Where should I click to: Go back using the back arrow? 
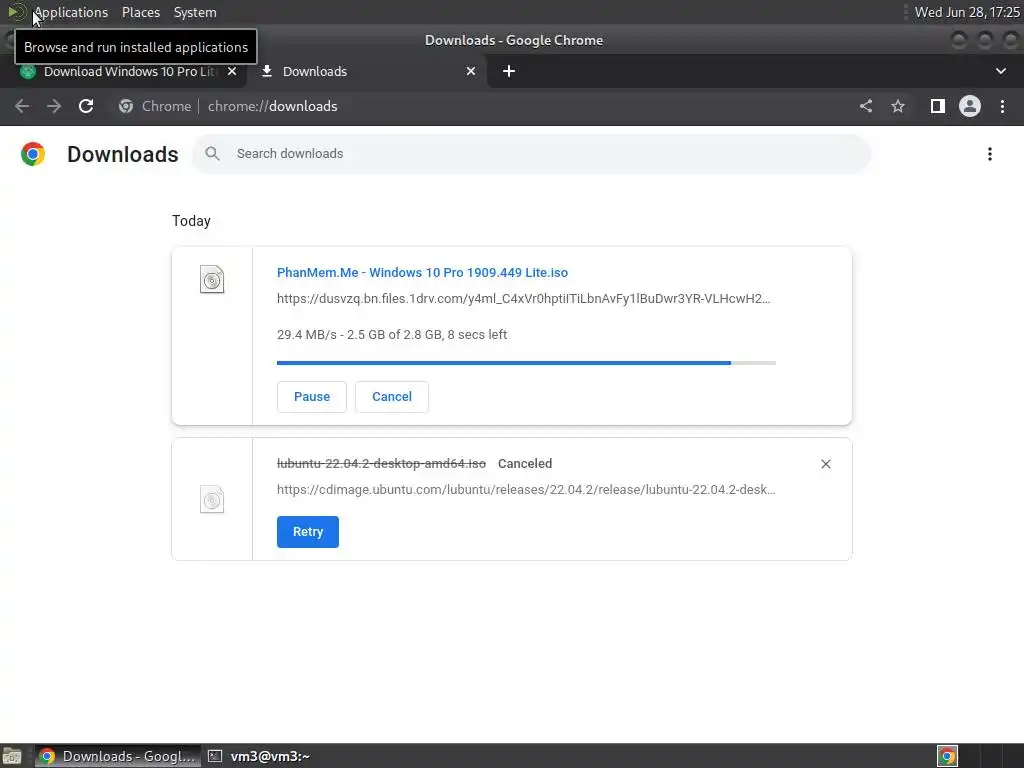(x=22, y=106)
